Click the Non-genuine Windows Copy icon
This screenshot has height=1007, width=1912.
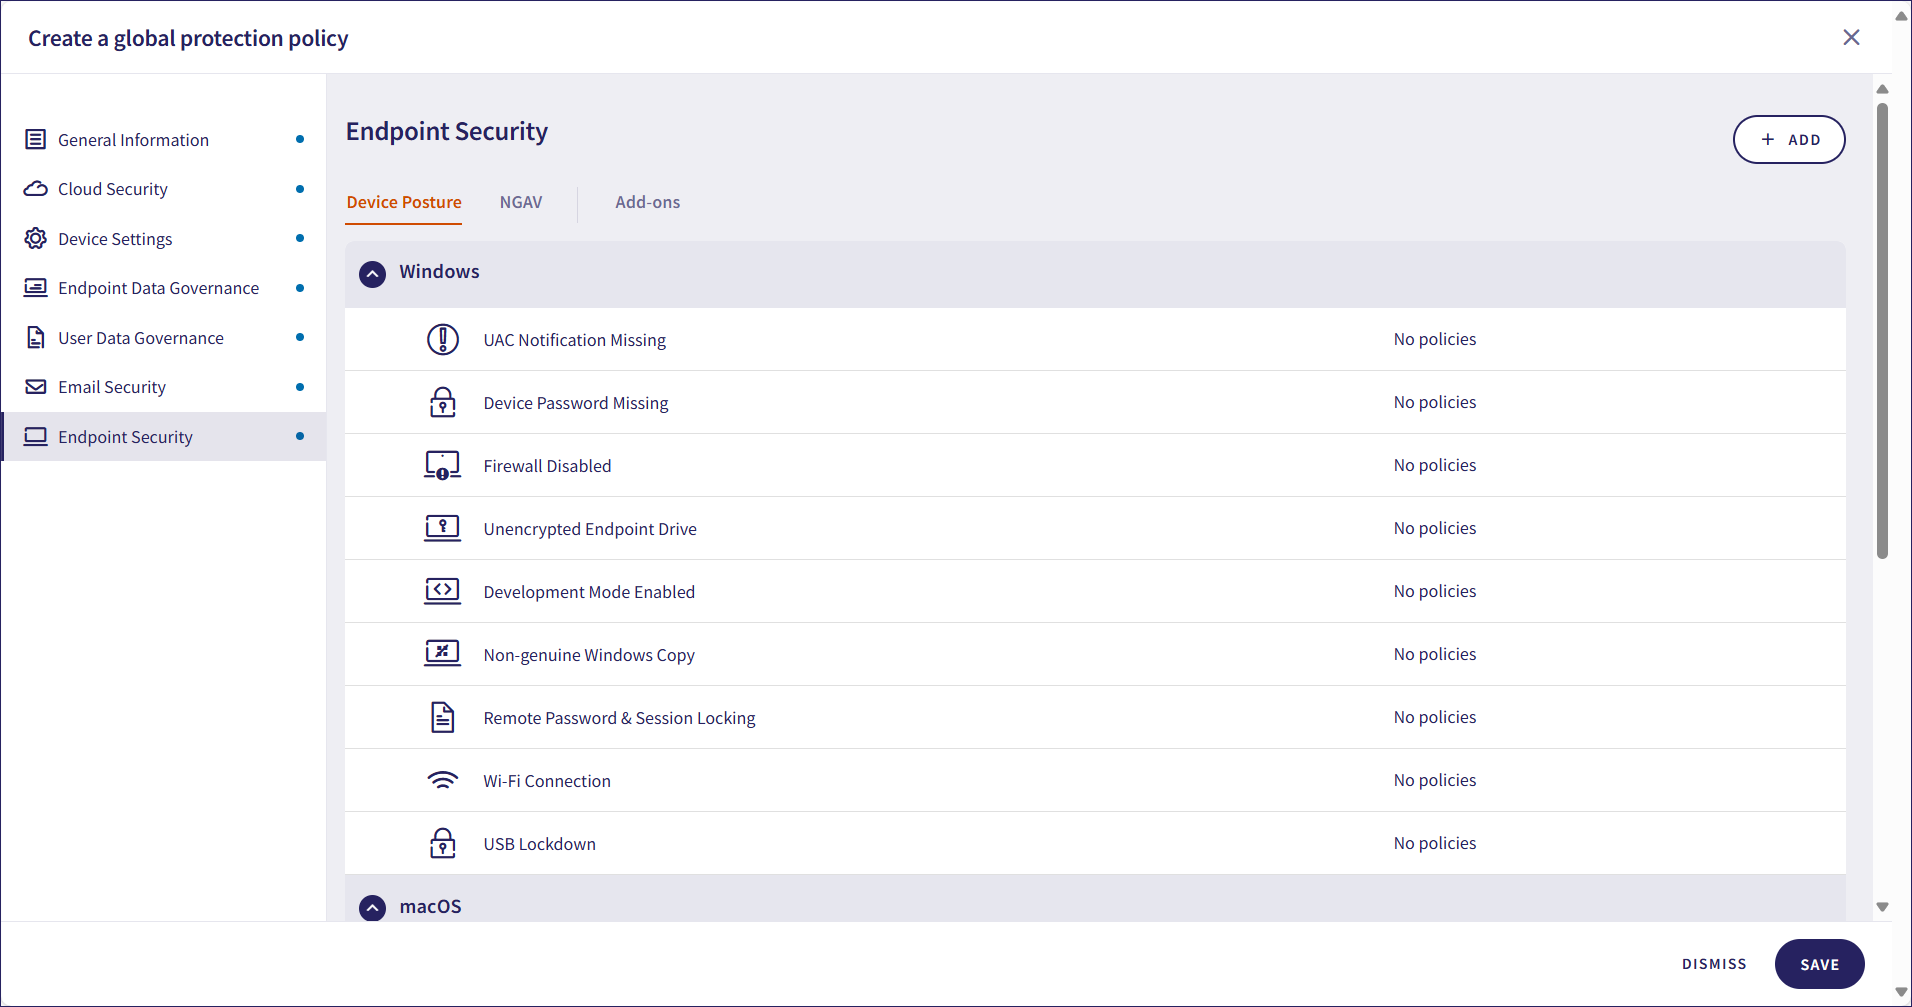[442, 654]
